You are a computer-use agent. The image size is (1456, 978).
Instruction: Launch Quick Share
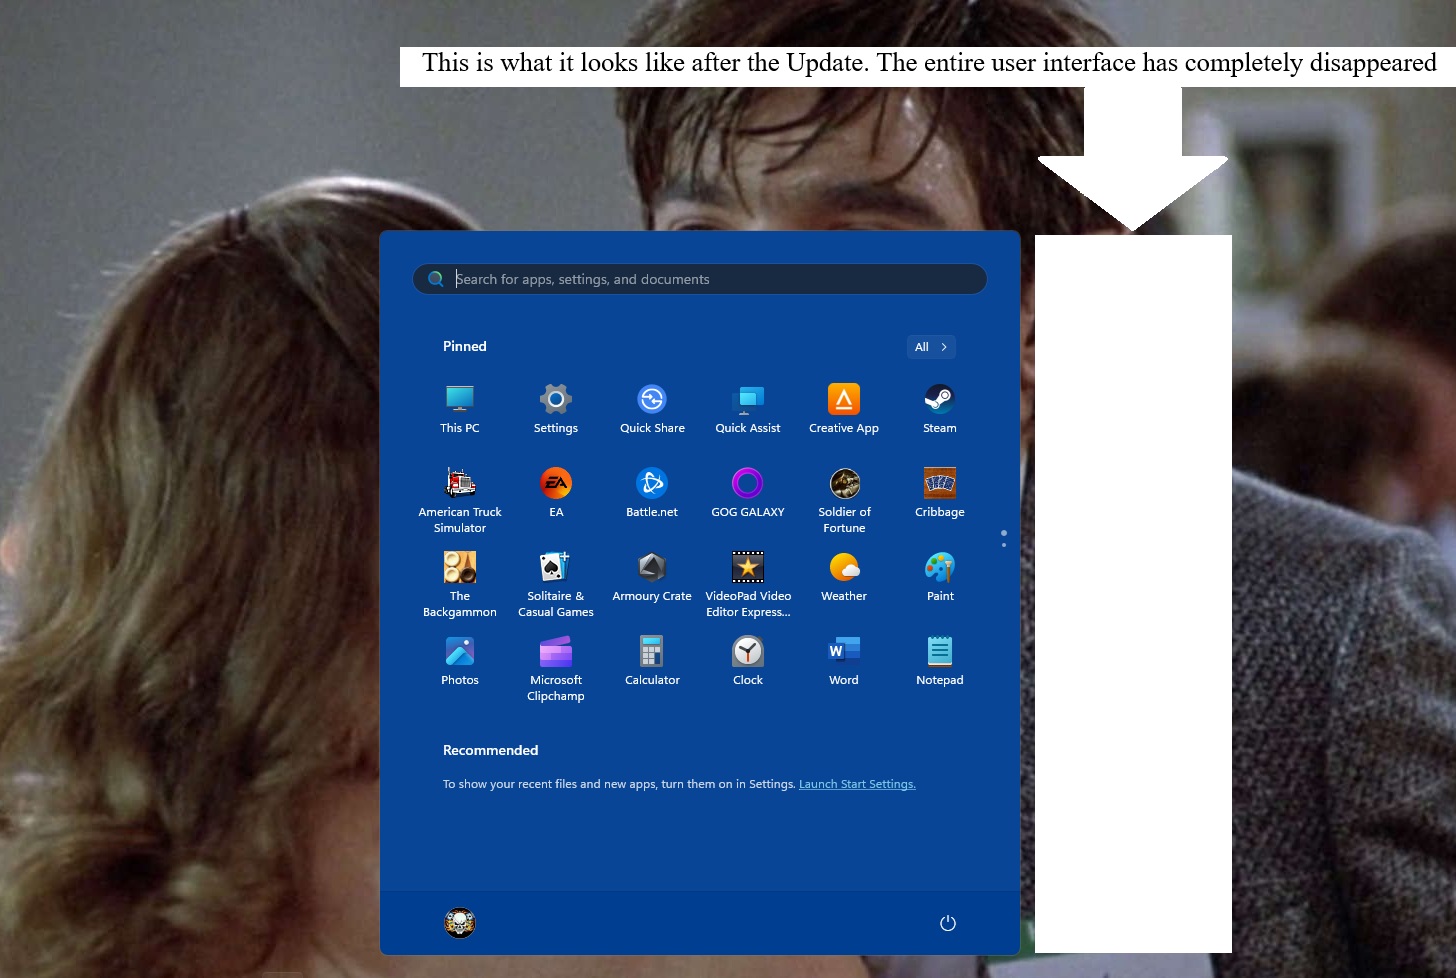[x=652, y=408]
